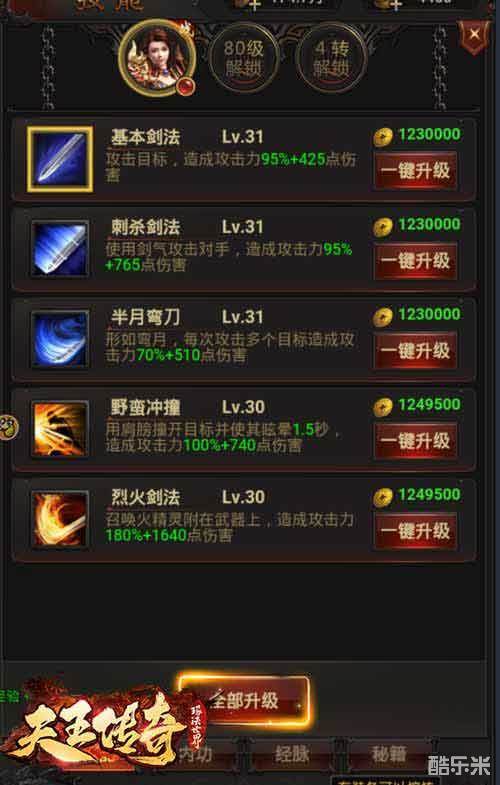Select the 基本剑法 skill icon

point(60,159)
